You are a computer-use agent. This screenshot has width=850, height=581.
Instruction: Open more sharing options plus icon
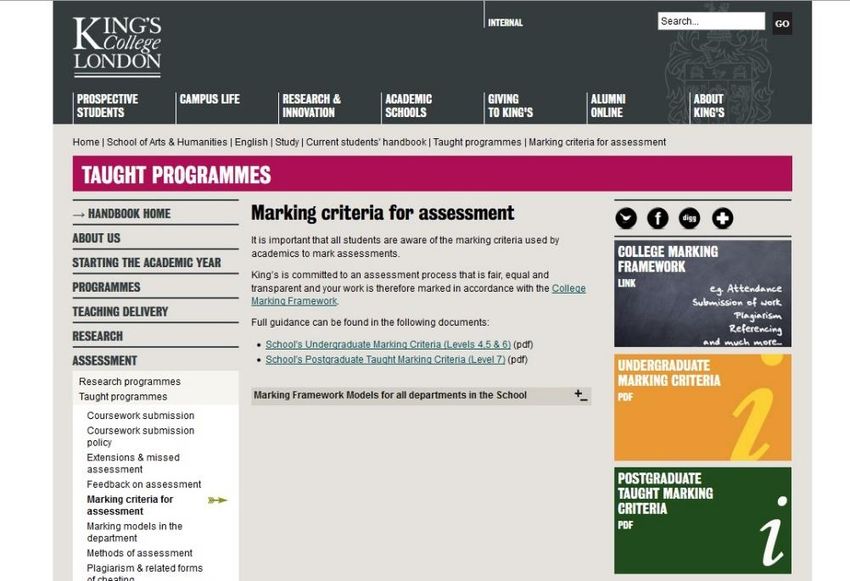[x=722, y=218]
